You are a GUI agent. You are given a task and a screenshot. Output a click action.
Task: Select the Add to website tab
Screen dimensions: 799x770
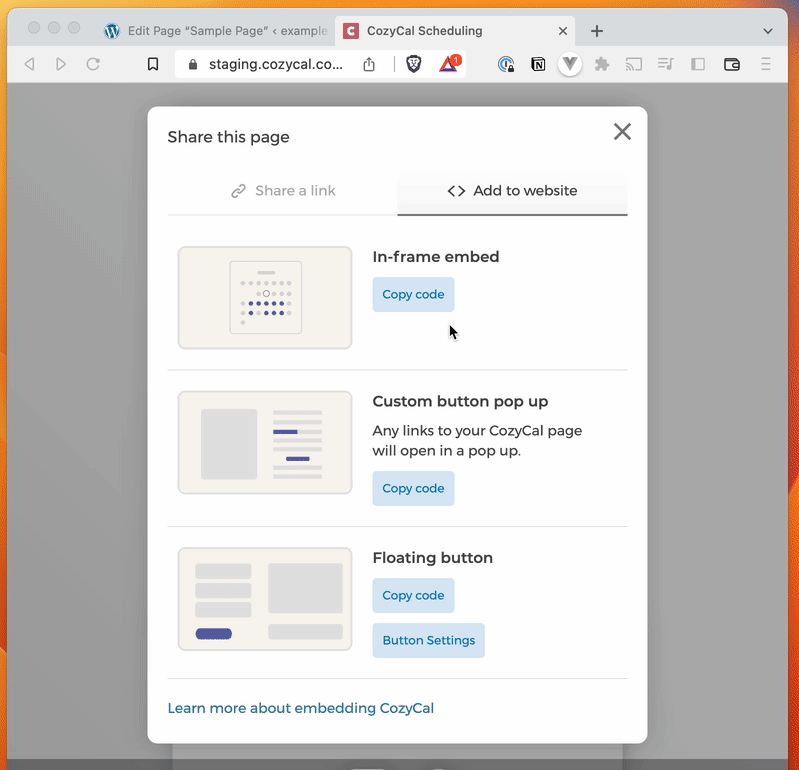point(512,191)
